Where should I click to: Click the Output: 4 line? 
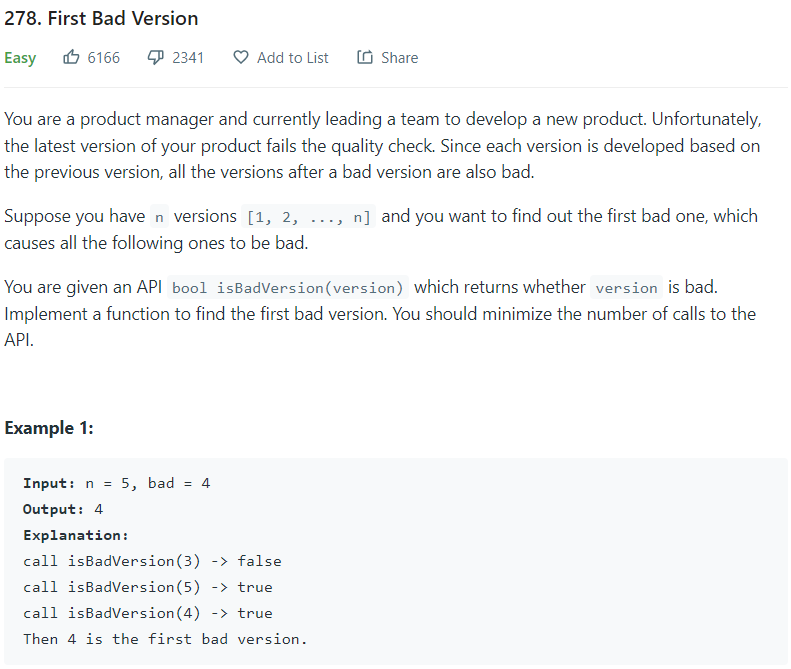pyautogui.click(x=63, y=509)
